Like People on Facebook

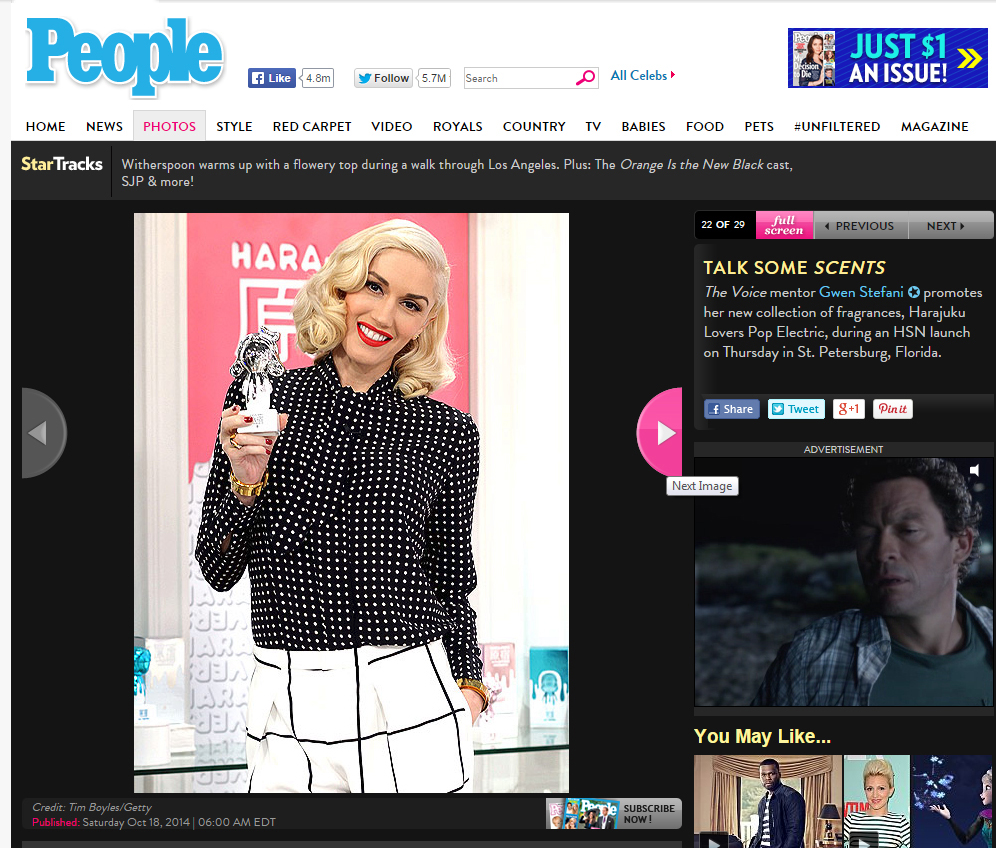coord(272,78)
